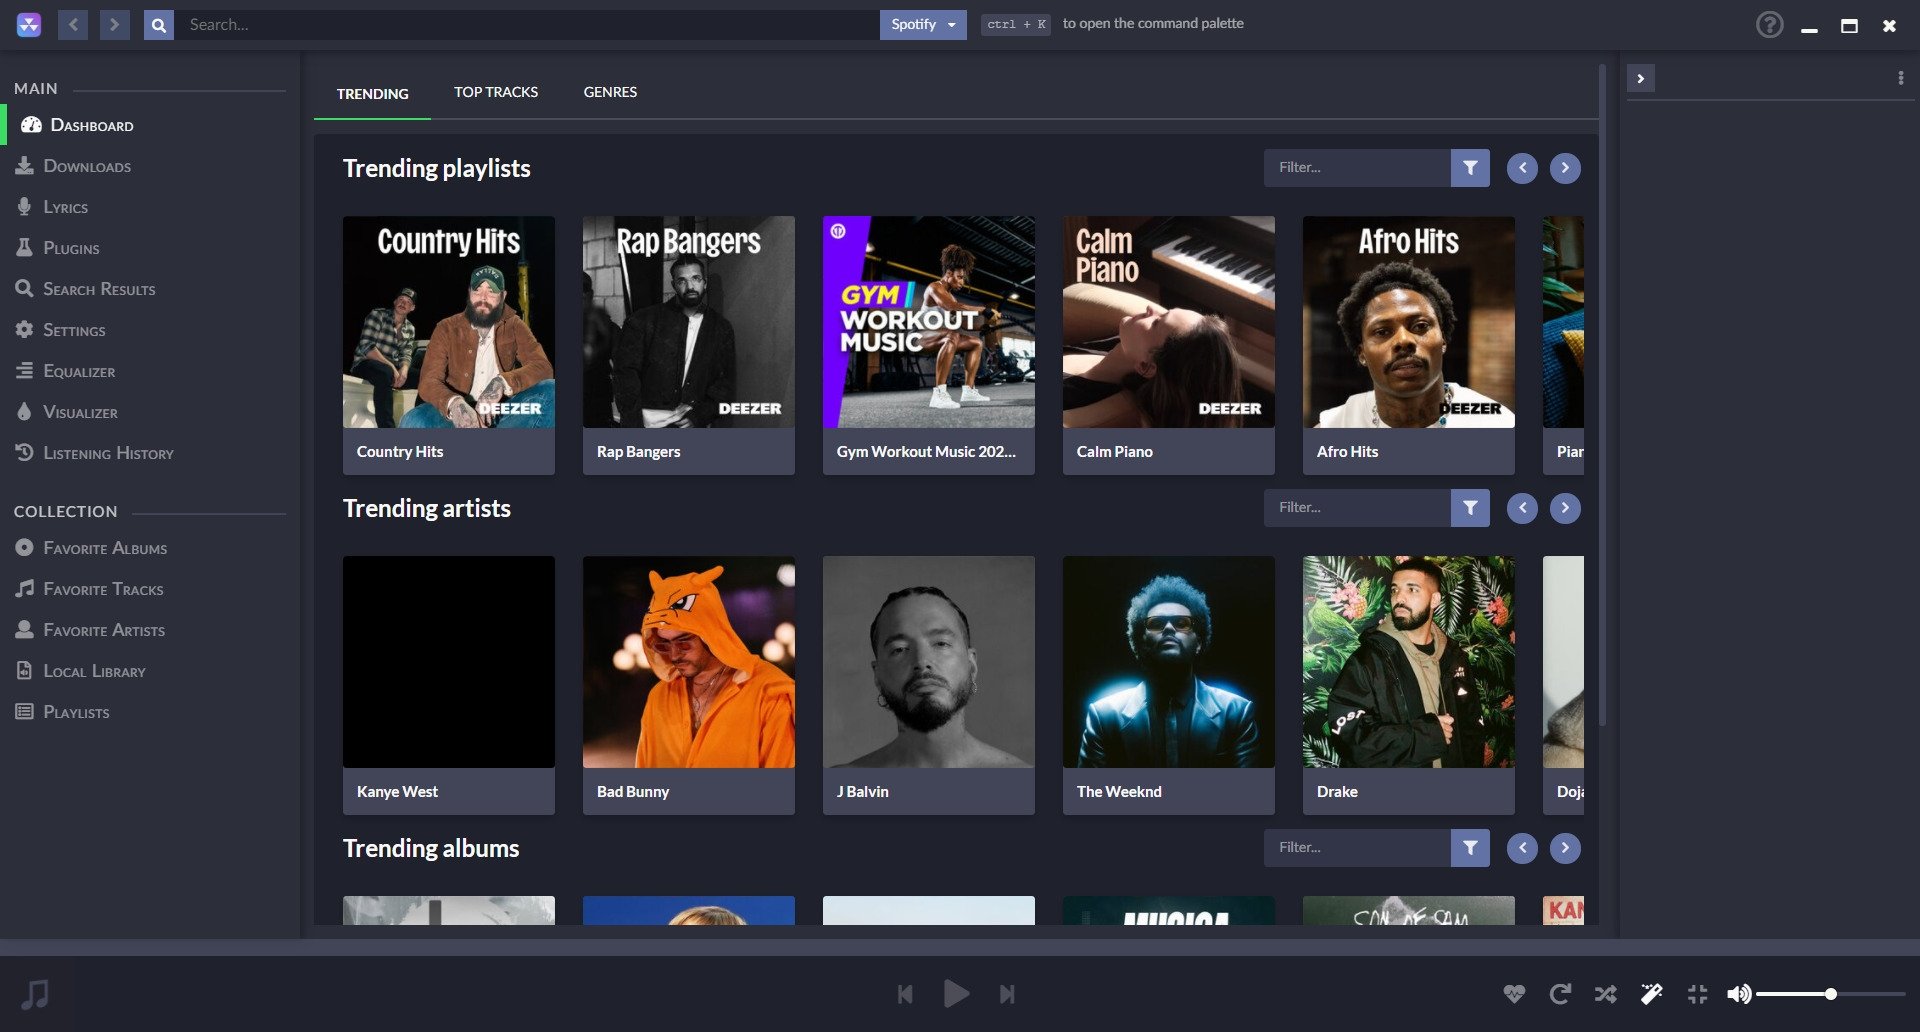Toggle shuffle playback
Viewport: 1920px width, 1032px height.
1605,994
